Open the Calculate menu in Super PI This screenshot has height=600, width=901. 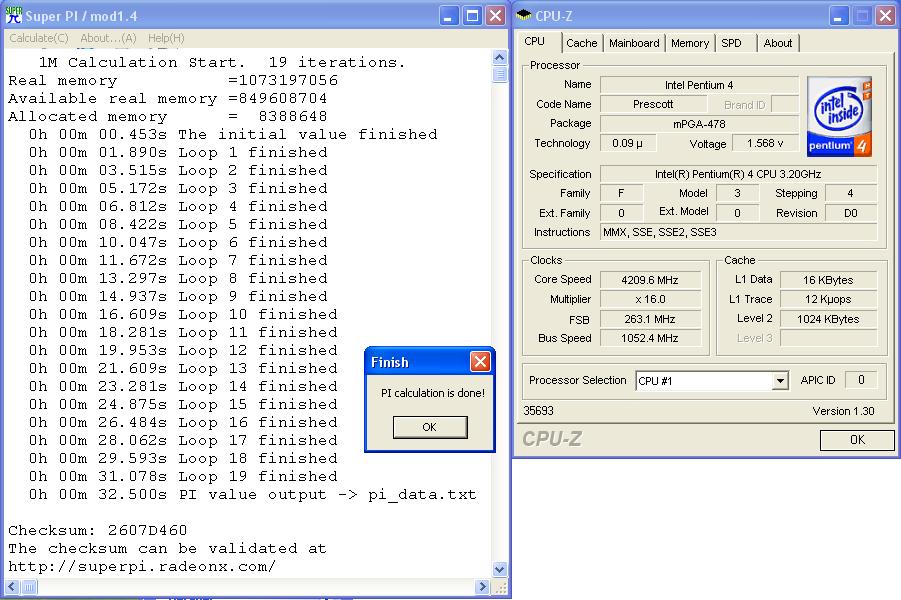pyautogui.click(x=38, y=38)
